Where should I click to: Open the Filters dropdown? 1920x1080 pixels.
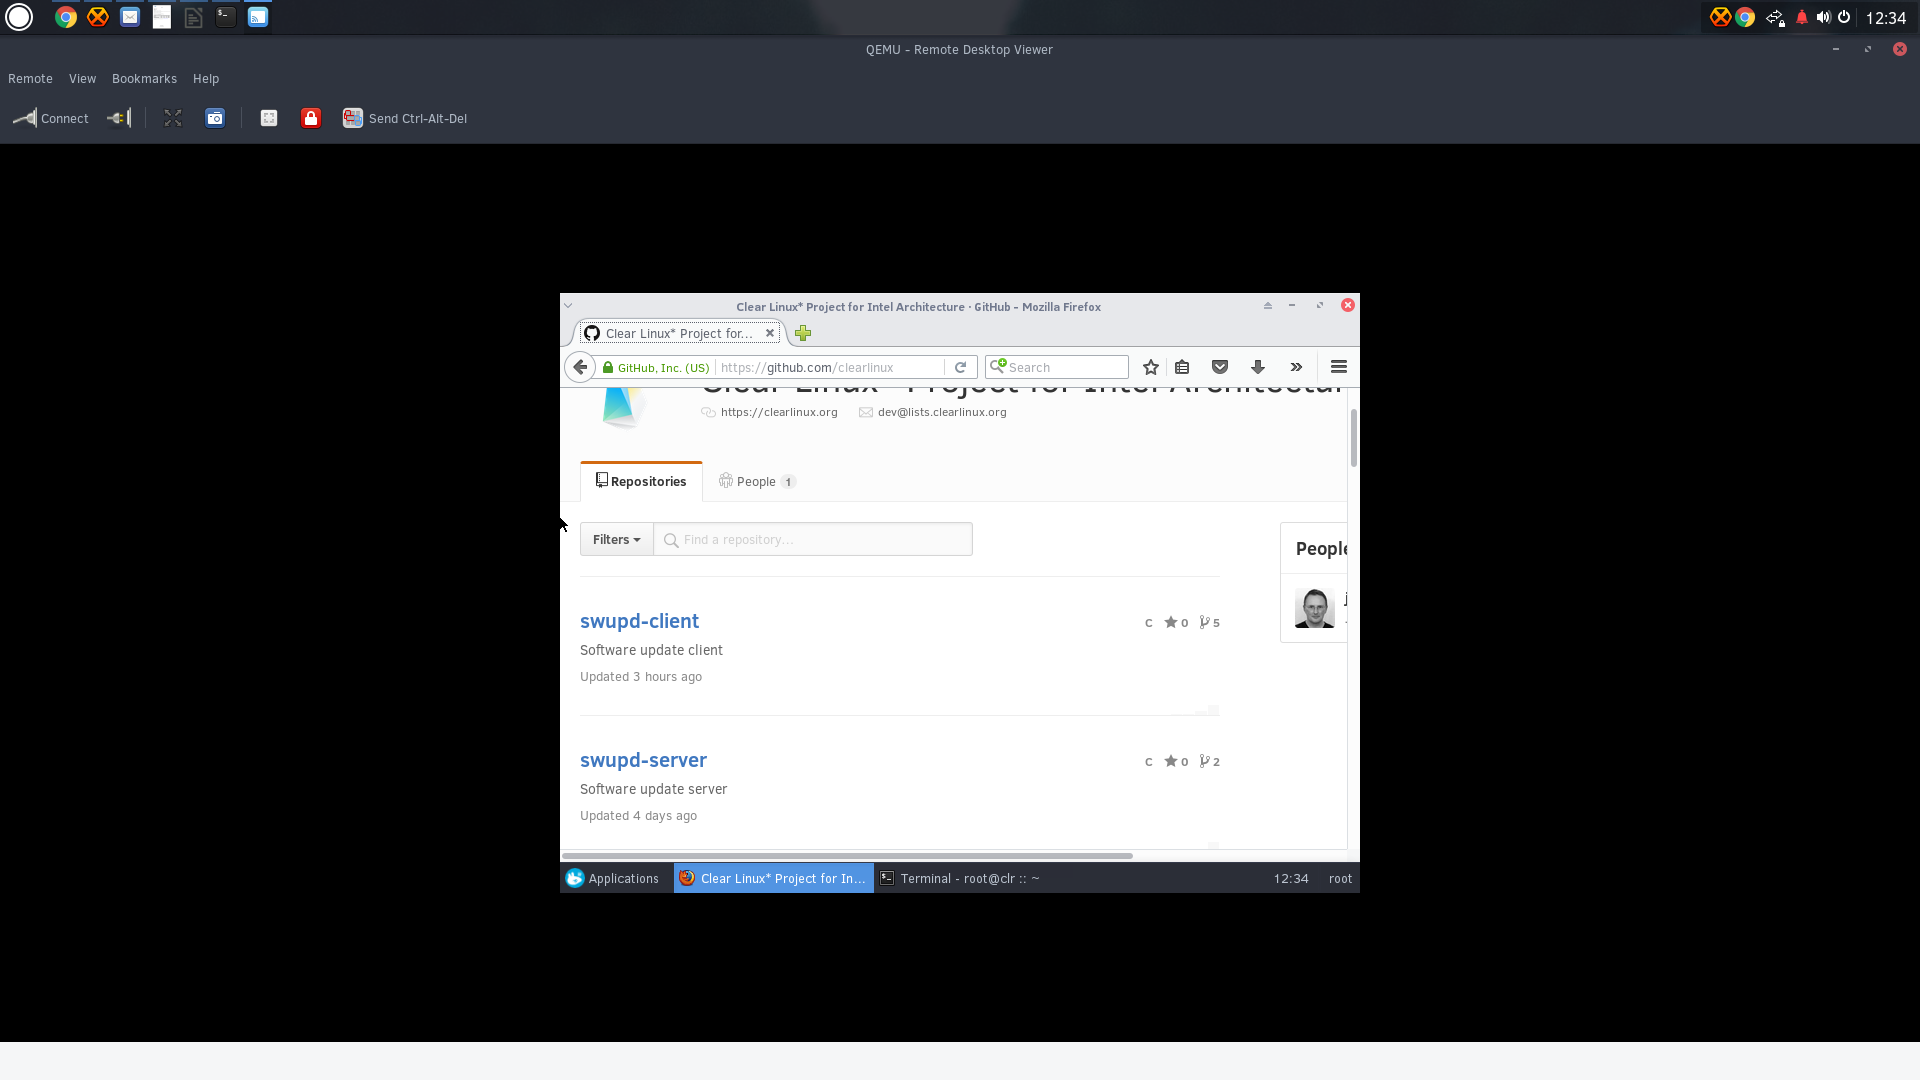616,539
